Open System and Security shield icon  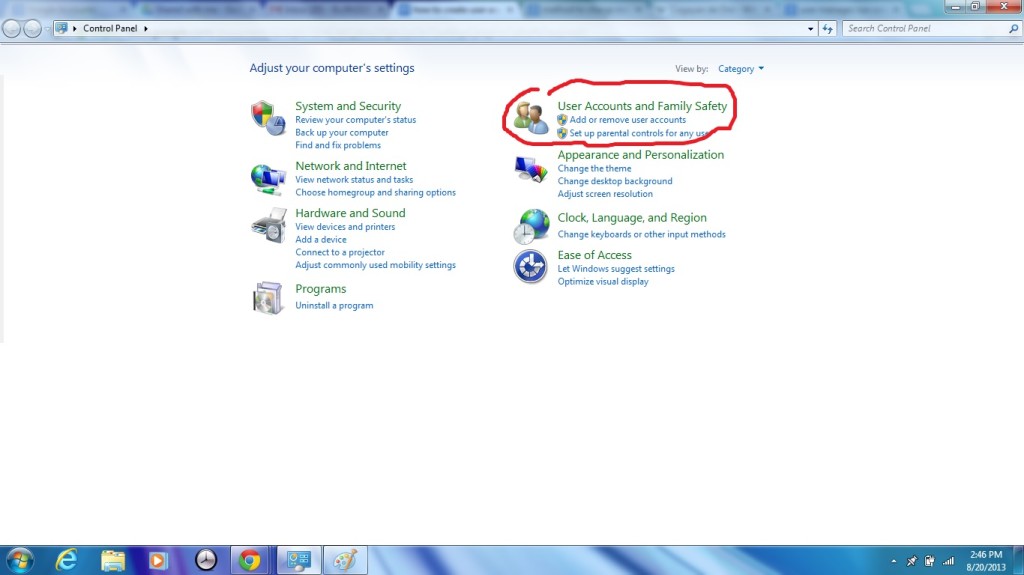tap(268, 118)
